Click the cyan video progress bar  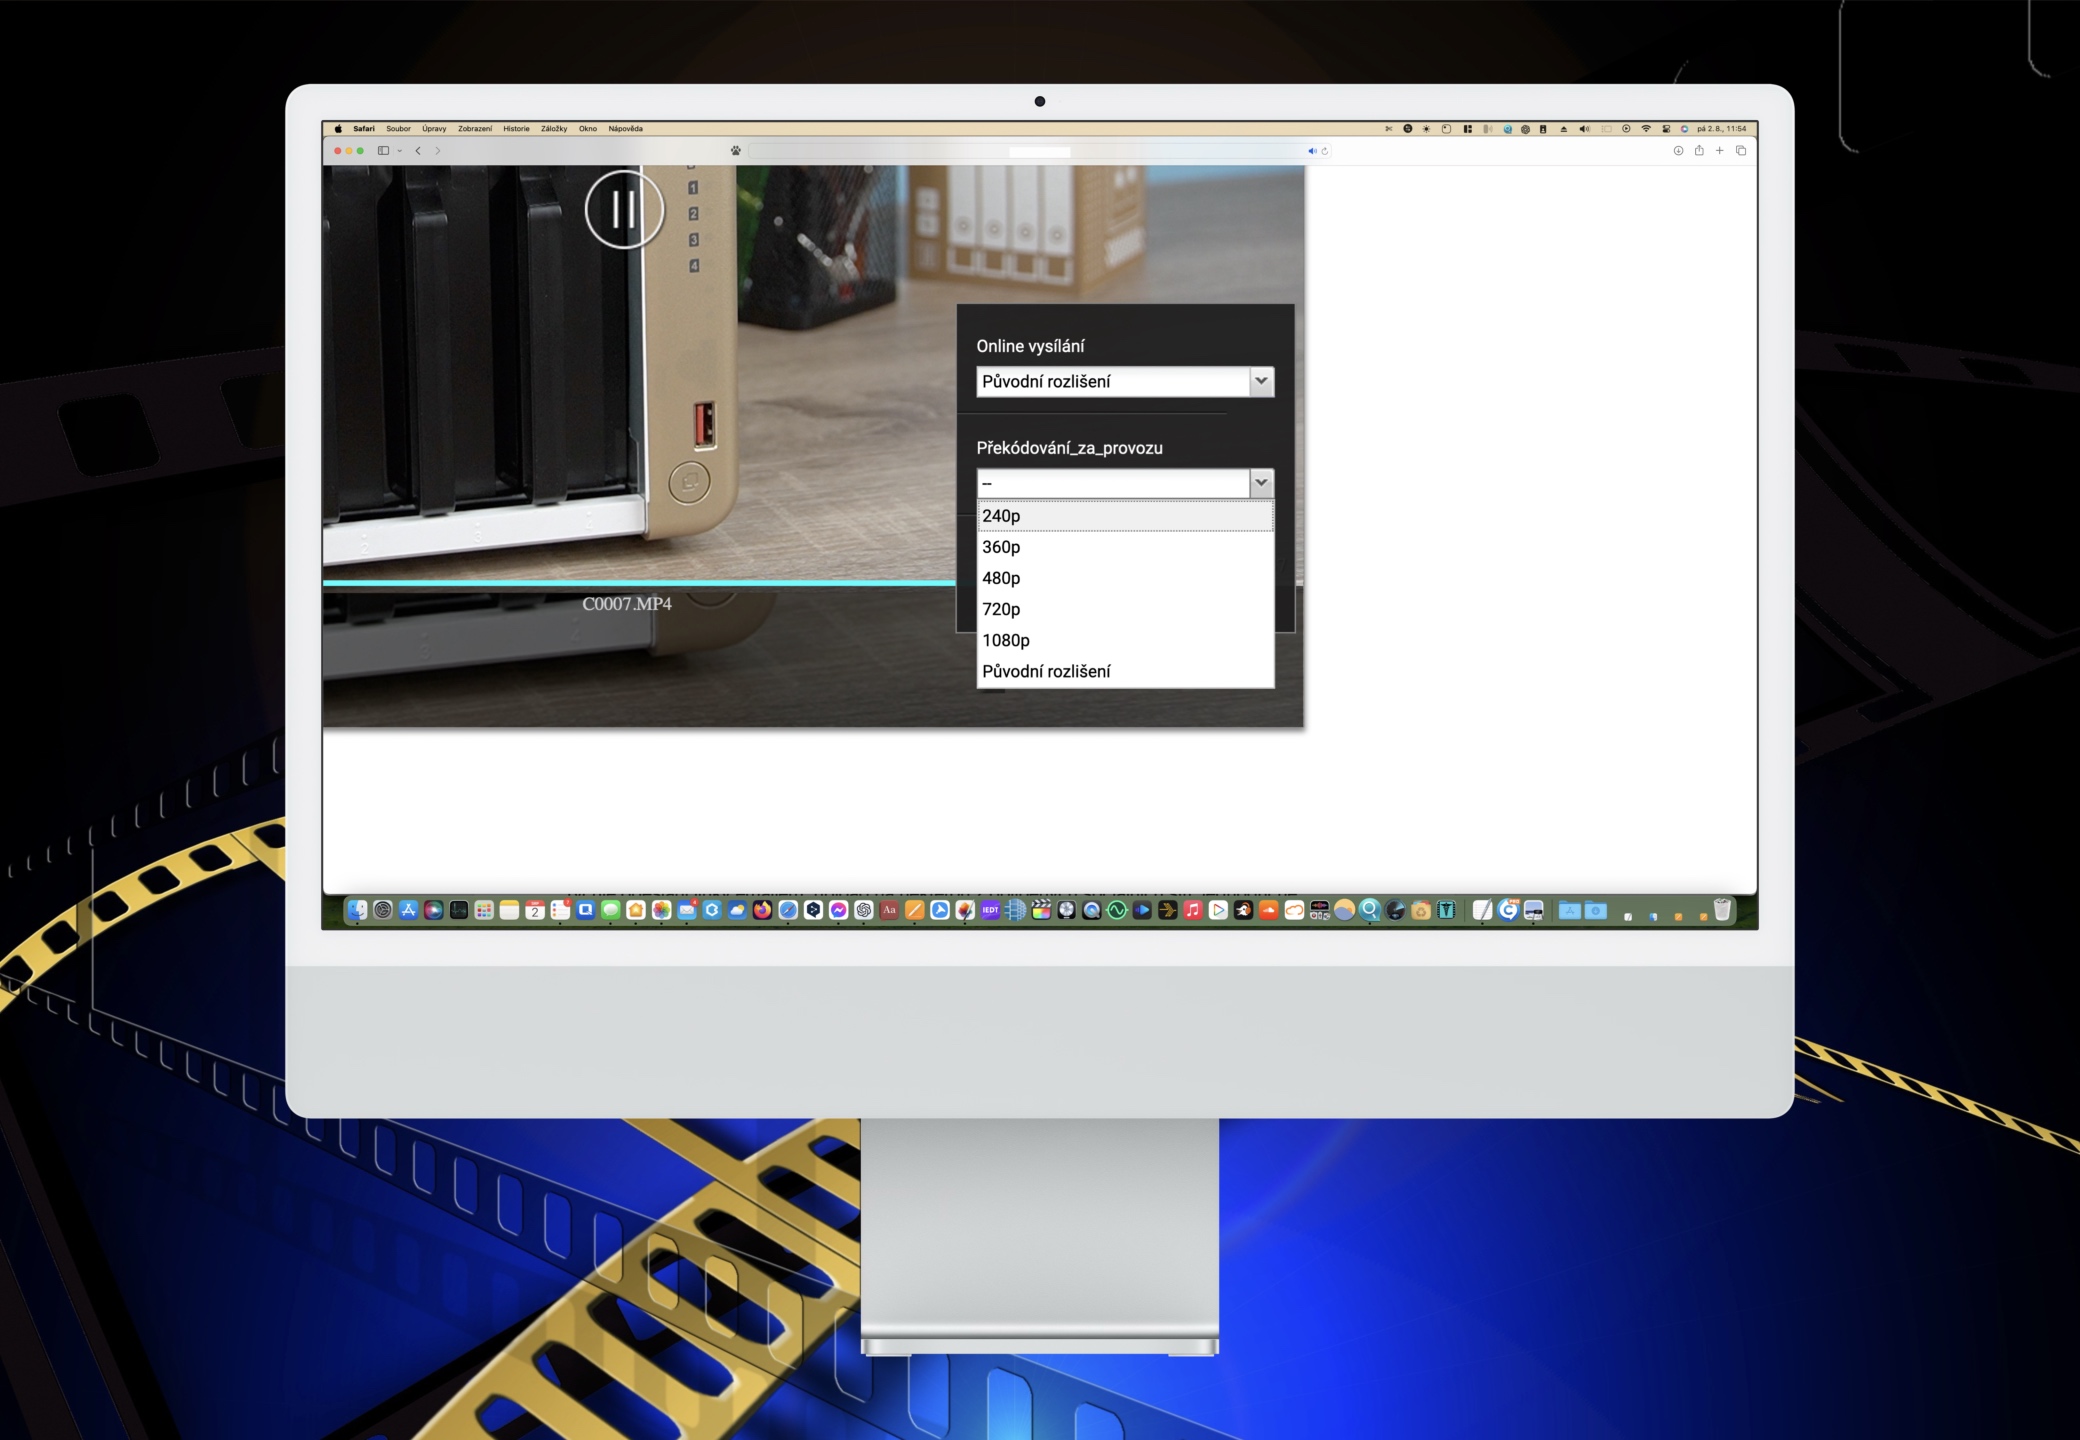638,582
